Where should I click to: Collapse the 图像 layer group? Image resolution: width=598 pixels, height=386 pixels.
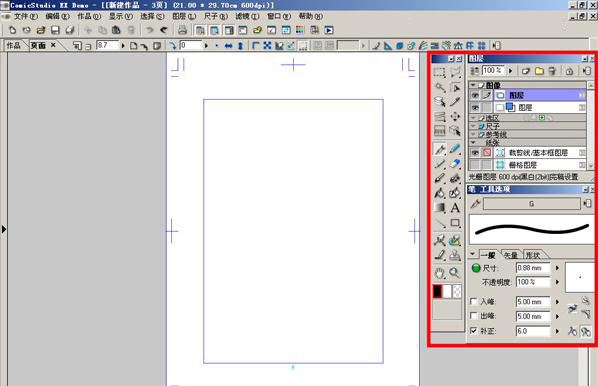[473, 85]
